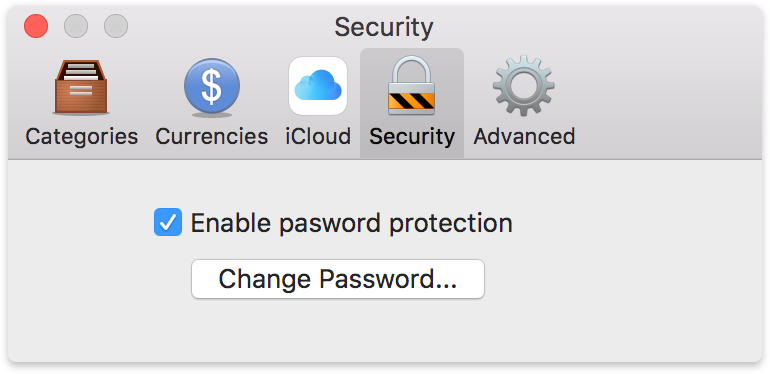Click the greyed-out zoom window button
The width and height of the screenshot is (770, 374).
click(116, 26)
